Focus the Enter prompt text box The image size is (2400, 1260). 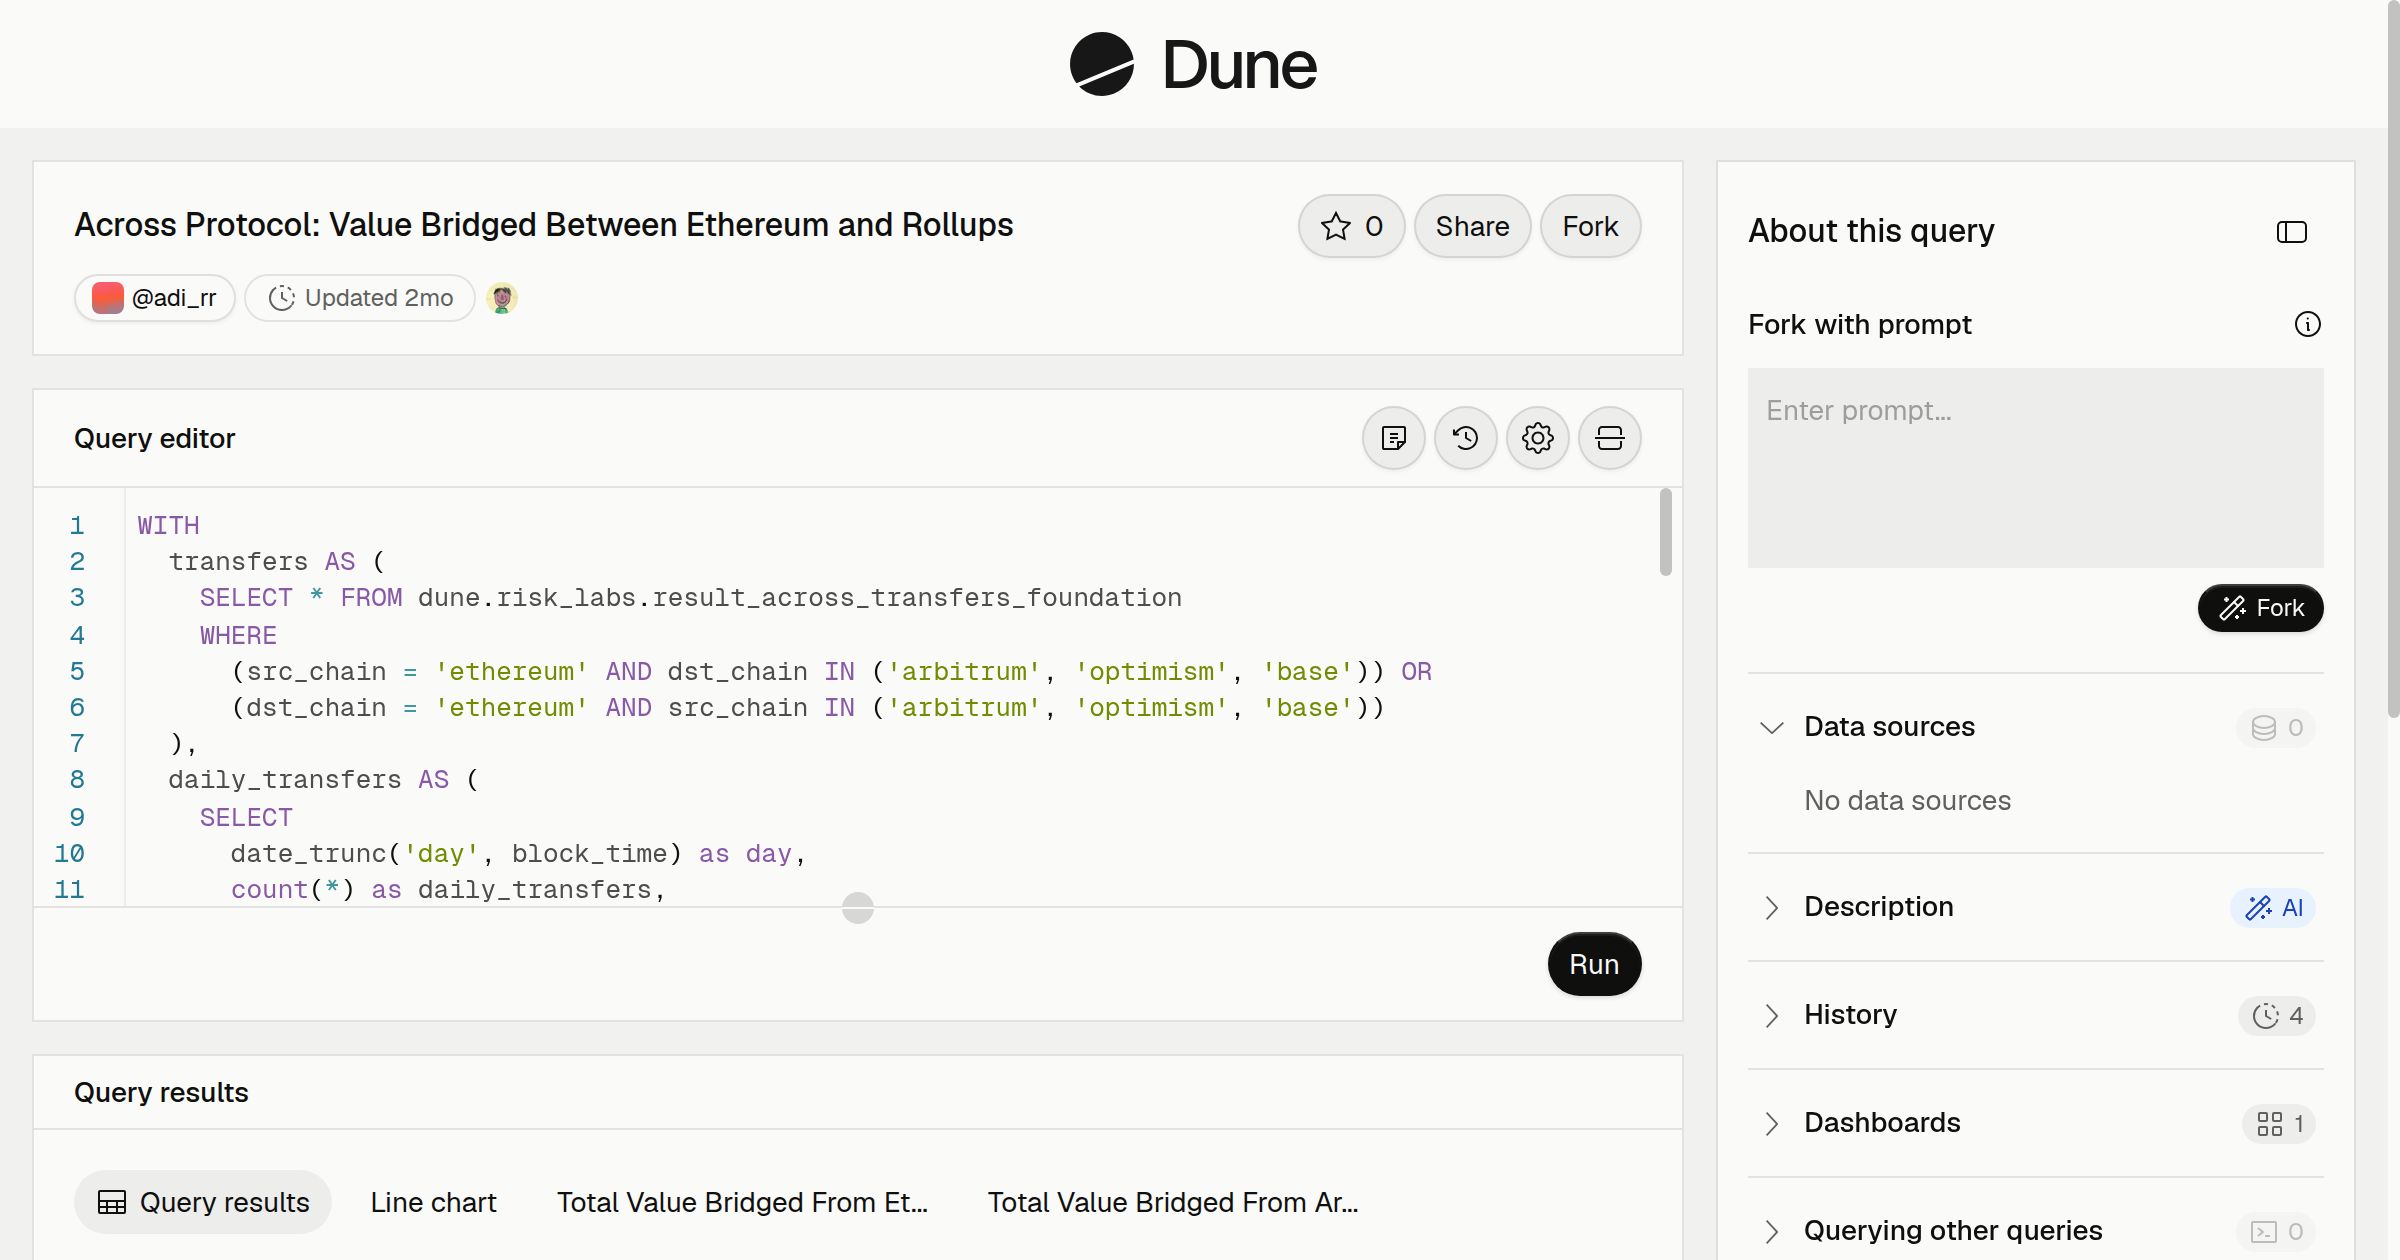pos(2036,468)
